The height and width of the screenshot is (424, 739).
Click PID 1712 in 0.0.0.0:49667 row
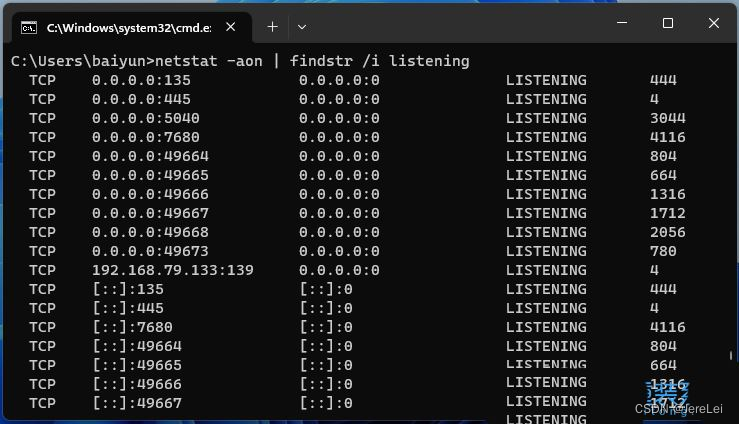coord(668,213)
